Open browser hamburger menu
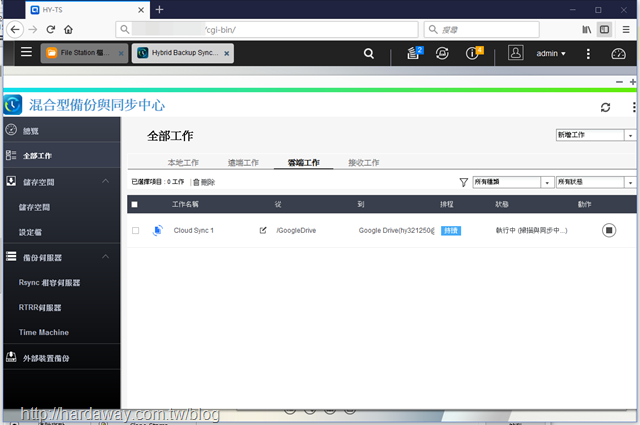 point(626,29)
